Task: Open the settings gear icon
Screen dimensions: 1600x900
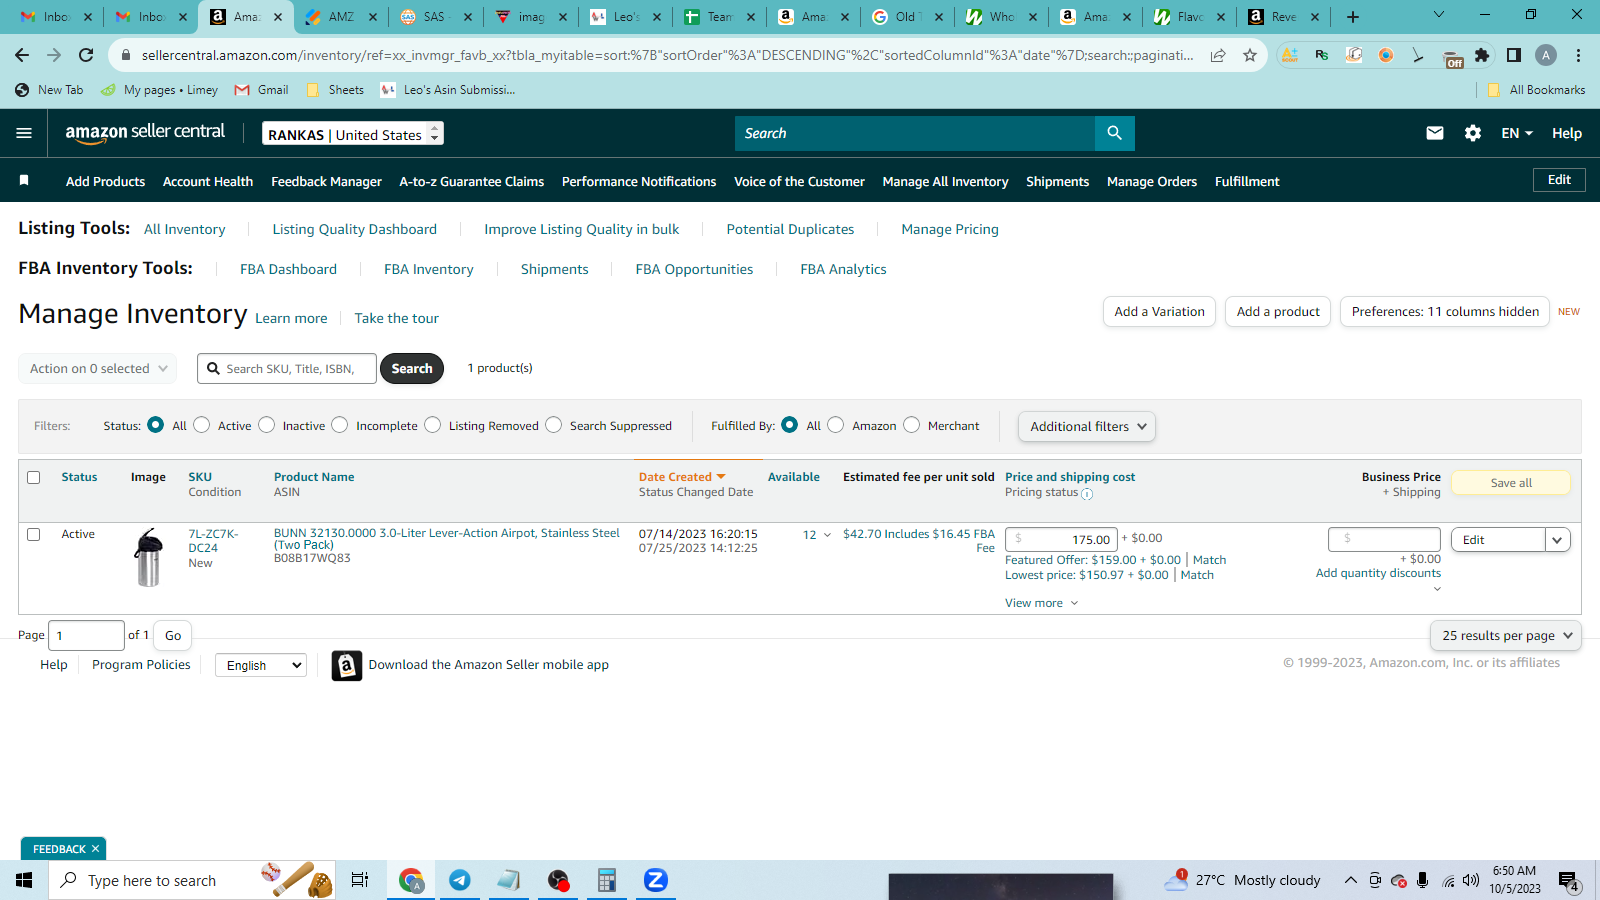Action: coord(1473,133)
